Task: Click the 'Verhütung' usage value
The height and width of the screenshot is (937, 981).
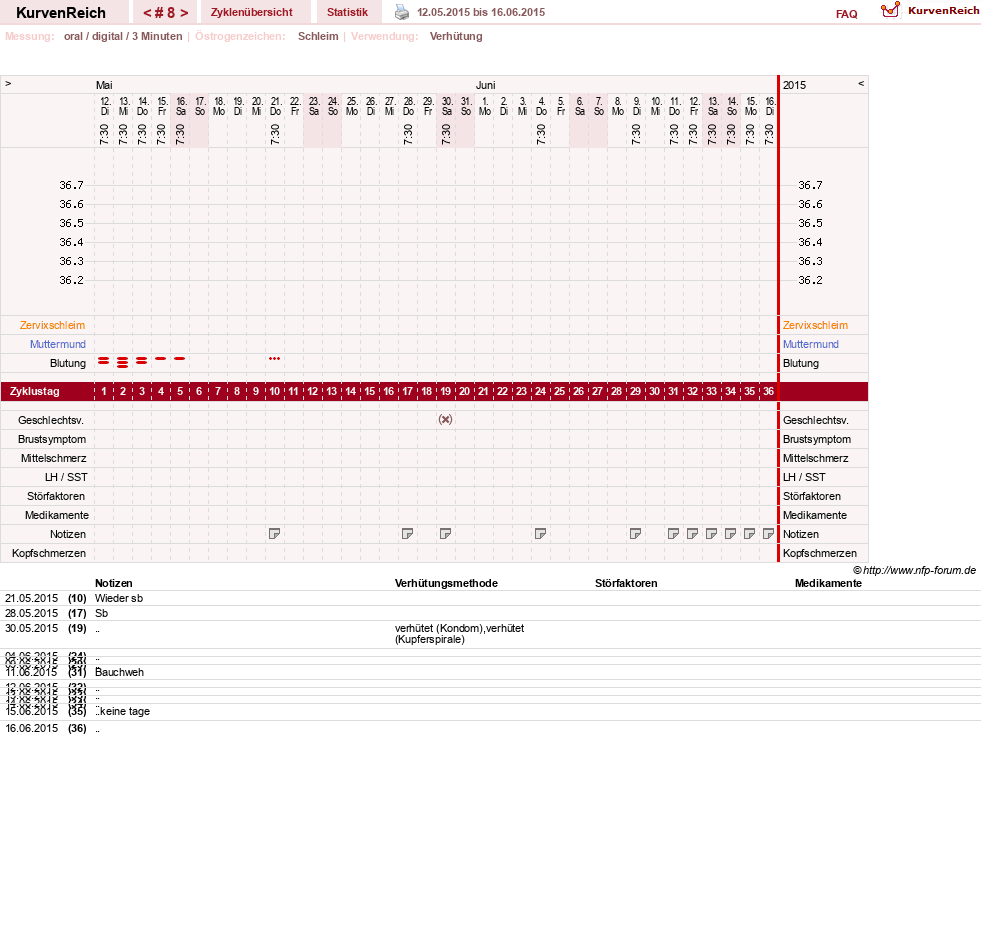Action: (x=456, y=36)
